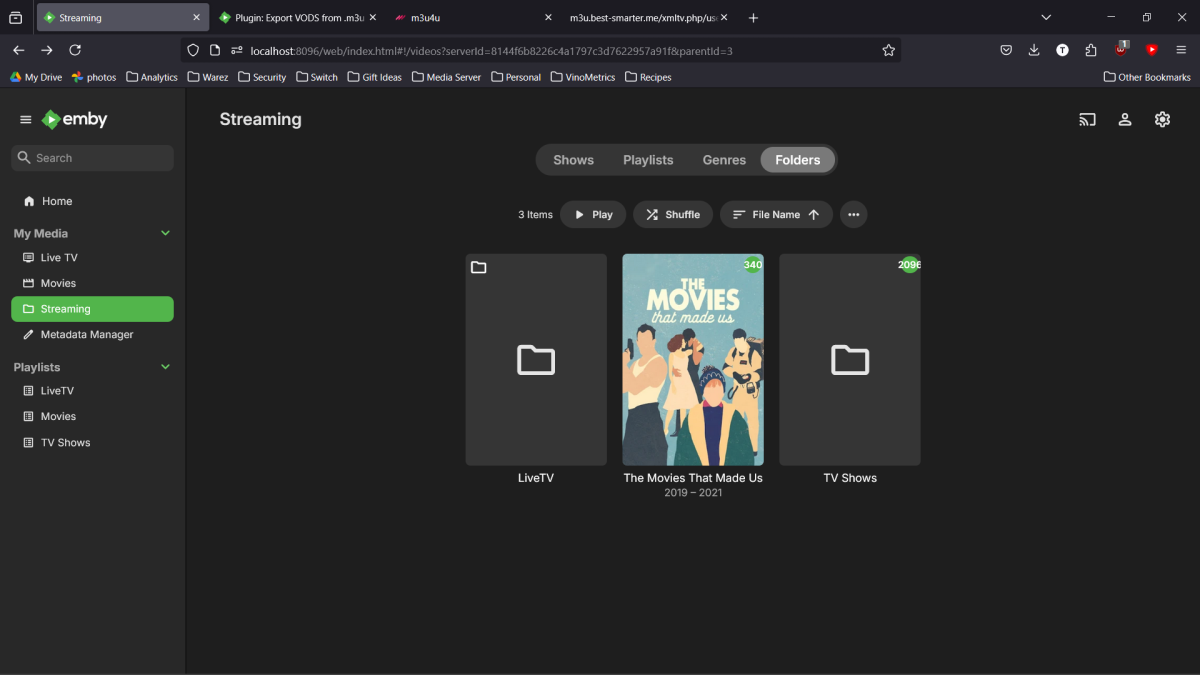
Task: Open Cast to device icon
Action: [x=1087, y=120]
